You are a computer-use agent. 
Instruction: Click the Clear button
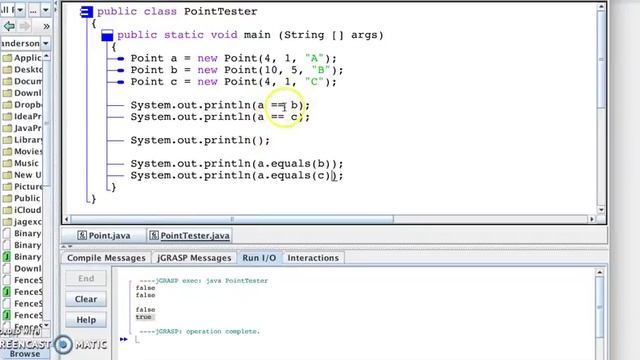tap(86, 299)
